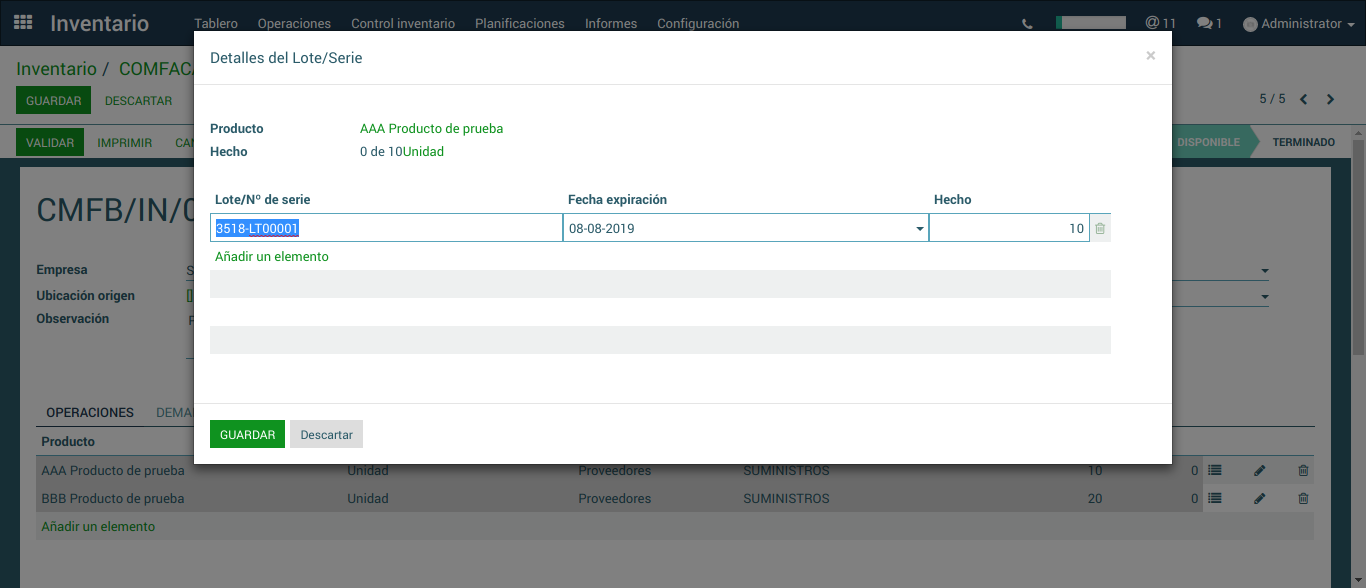
Task: Click the phone icon in top bar
Action: pyautogui.click(x=1027, y=23)
